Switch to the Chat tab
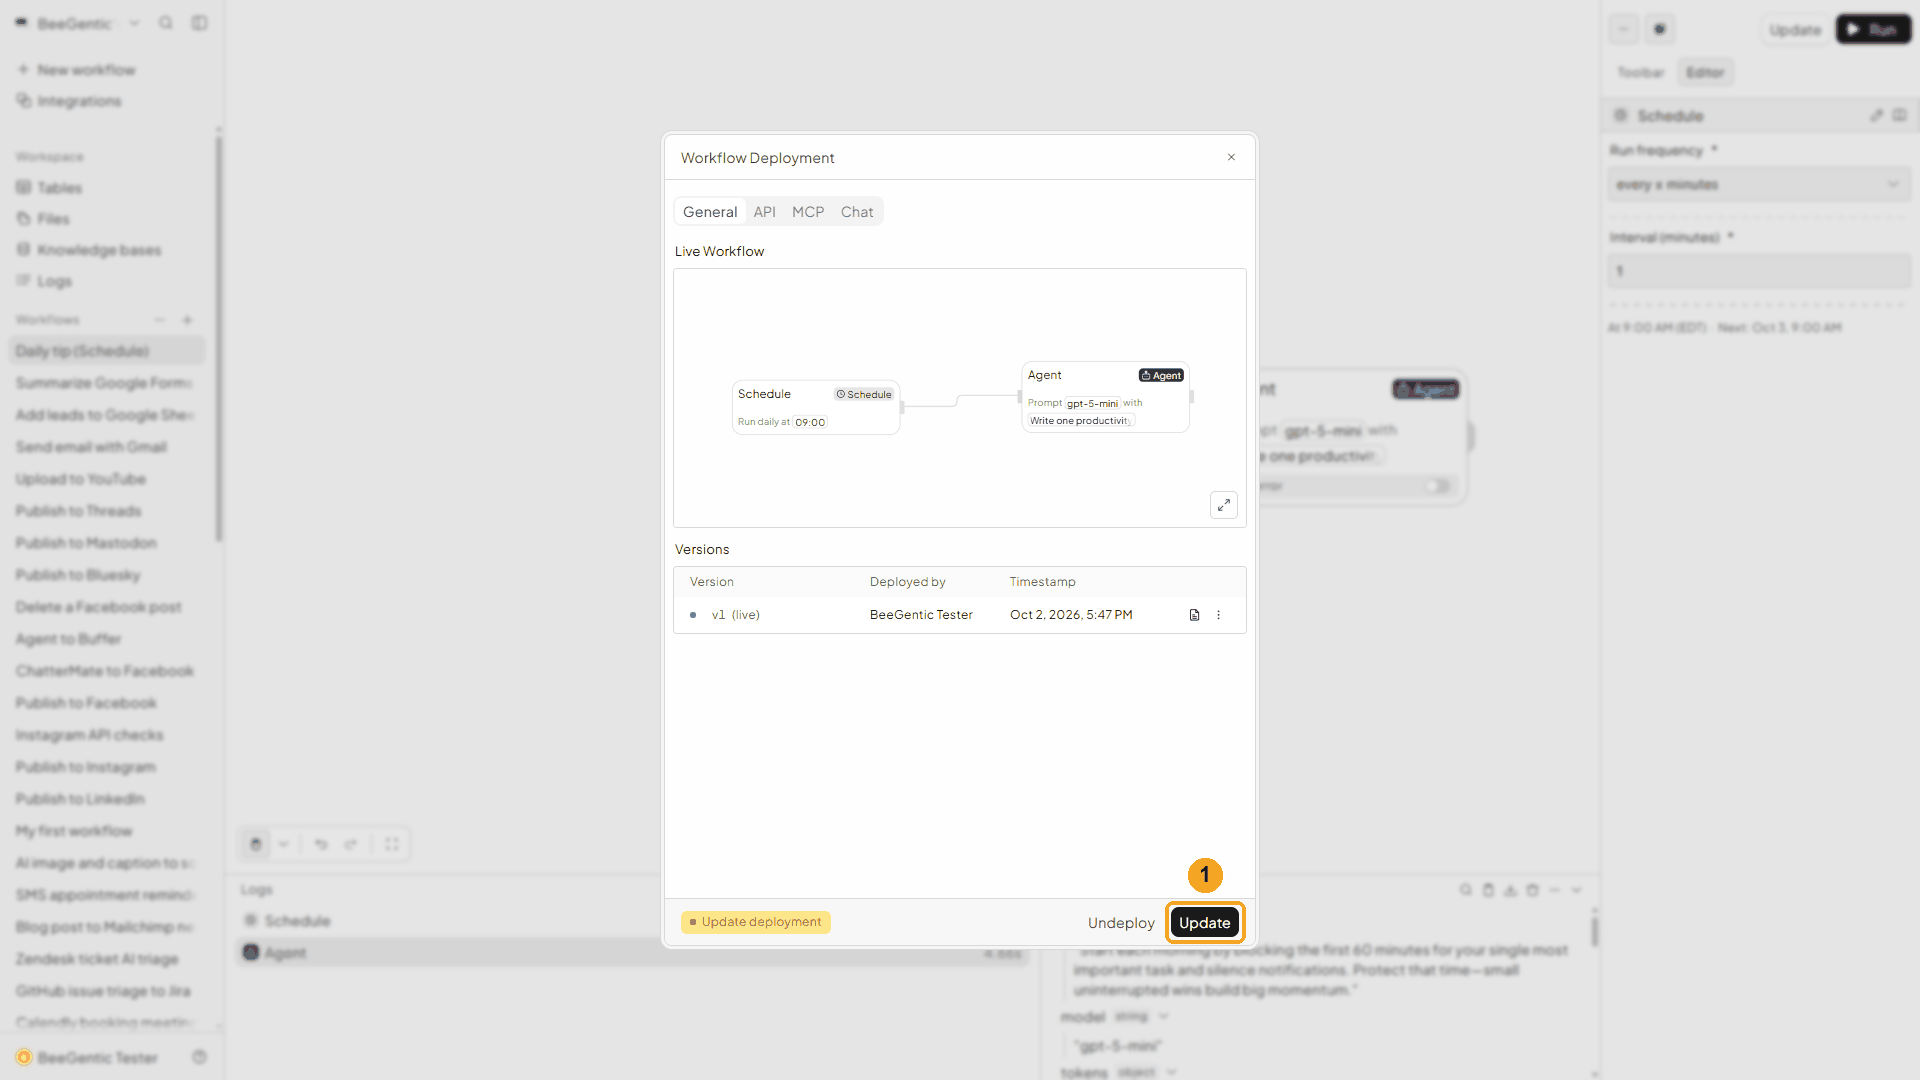Image resolution: width=1920 pixels, height=1080 pixels. point(857,212)
